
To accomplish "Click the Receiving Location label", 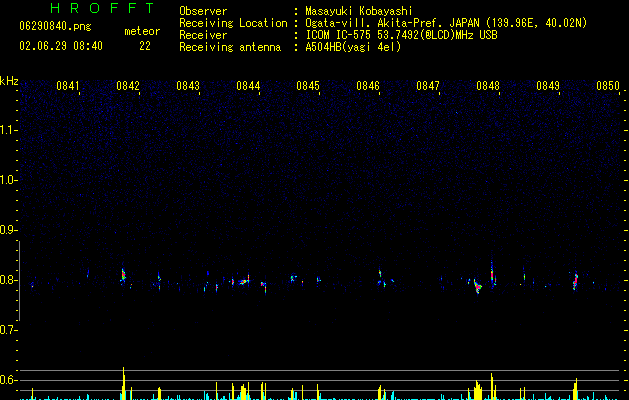I will (233, 23).
